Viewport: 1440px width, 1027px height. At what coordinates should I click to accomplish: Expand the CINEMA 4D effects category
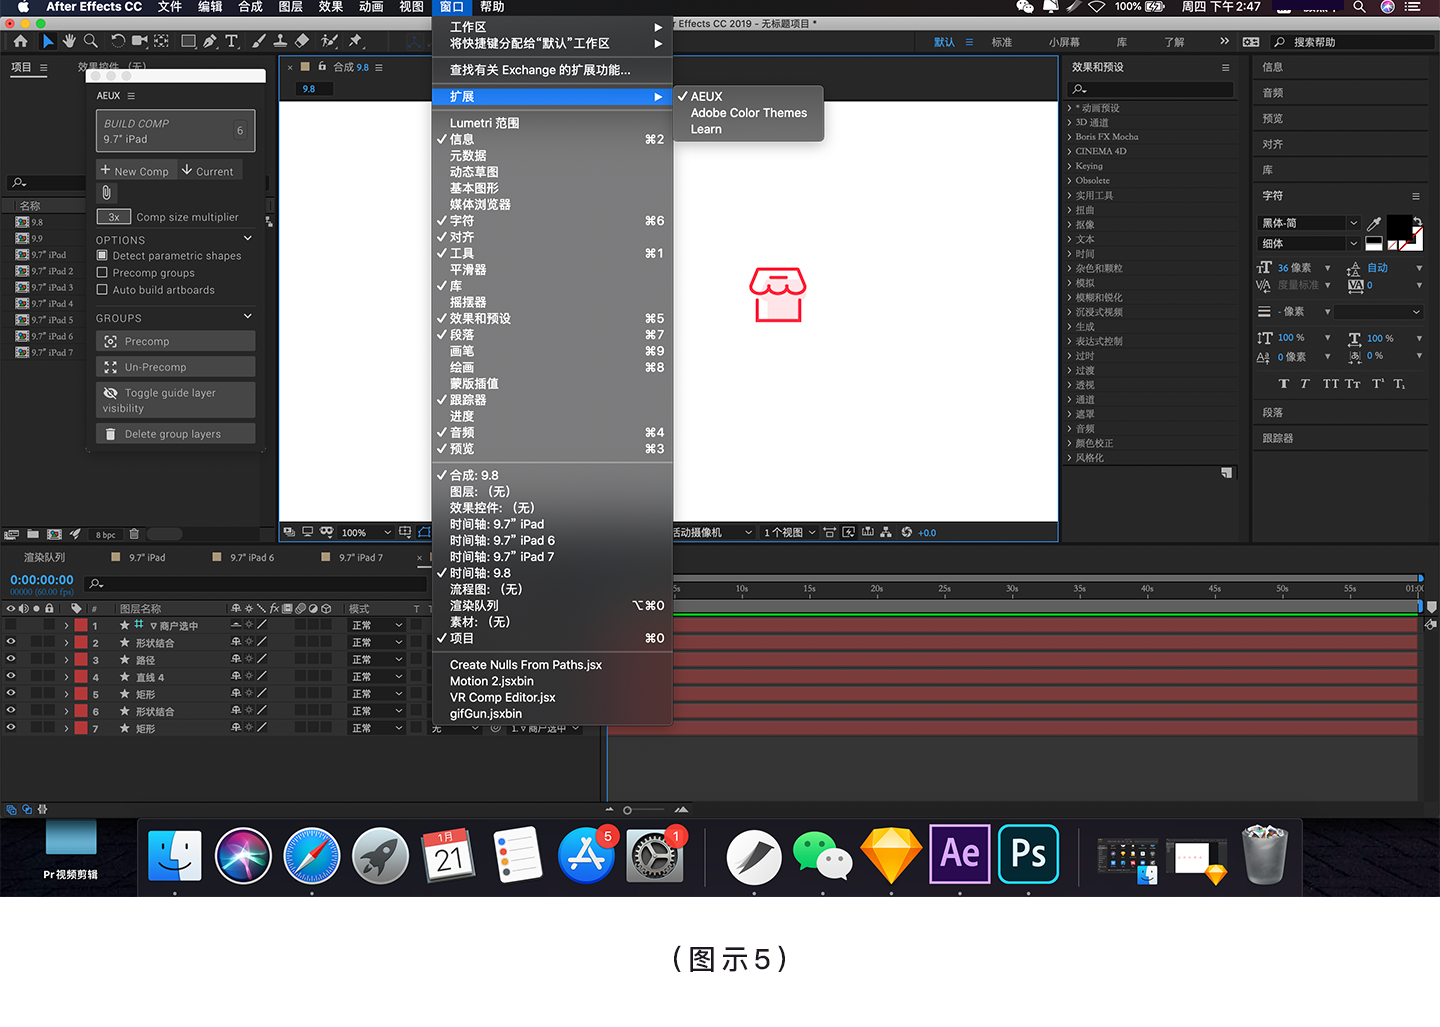(x=1069, y=152)
